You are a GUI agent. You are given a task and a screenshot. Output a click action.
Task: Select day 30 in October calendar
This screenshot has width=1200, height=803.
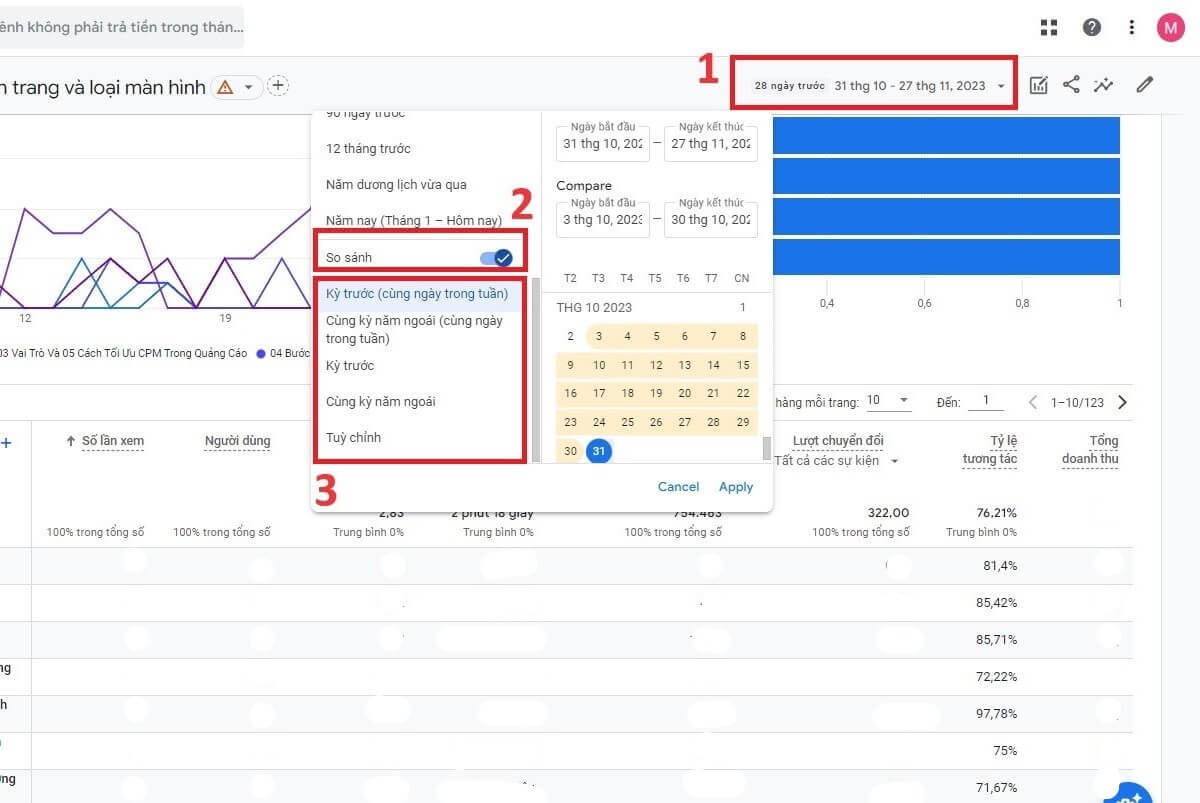tap(570, 451)
